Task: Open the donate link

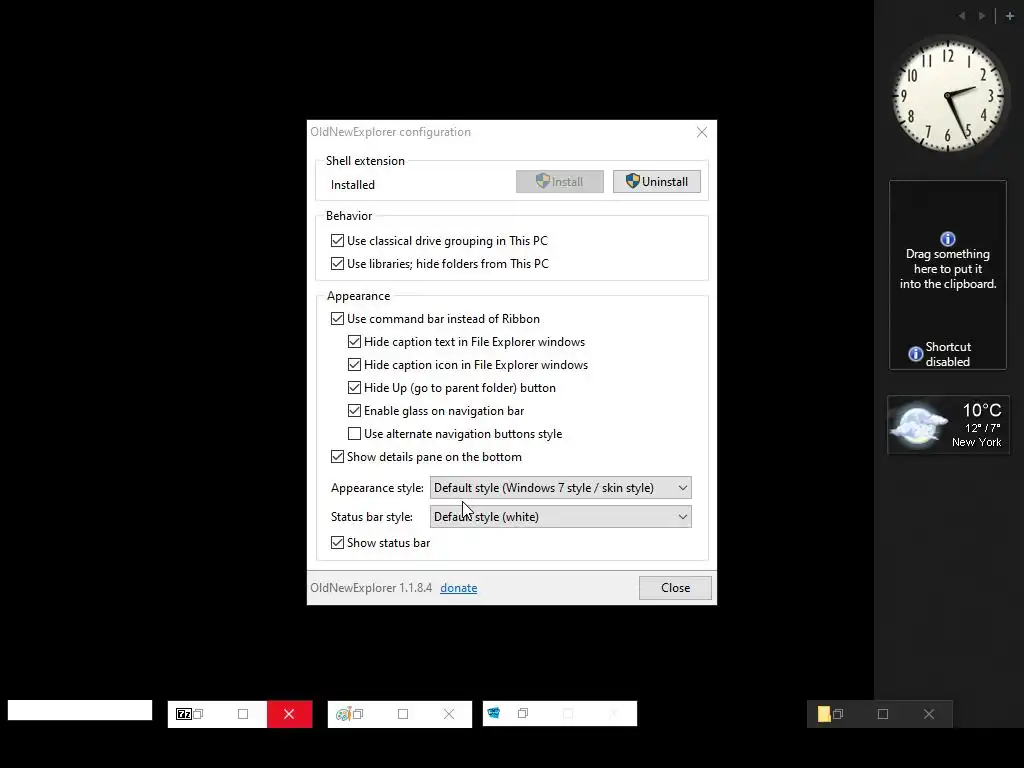Action: pos(458,588)
